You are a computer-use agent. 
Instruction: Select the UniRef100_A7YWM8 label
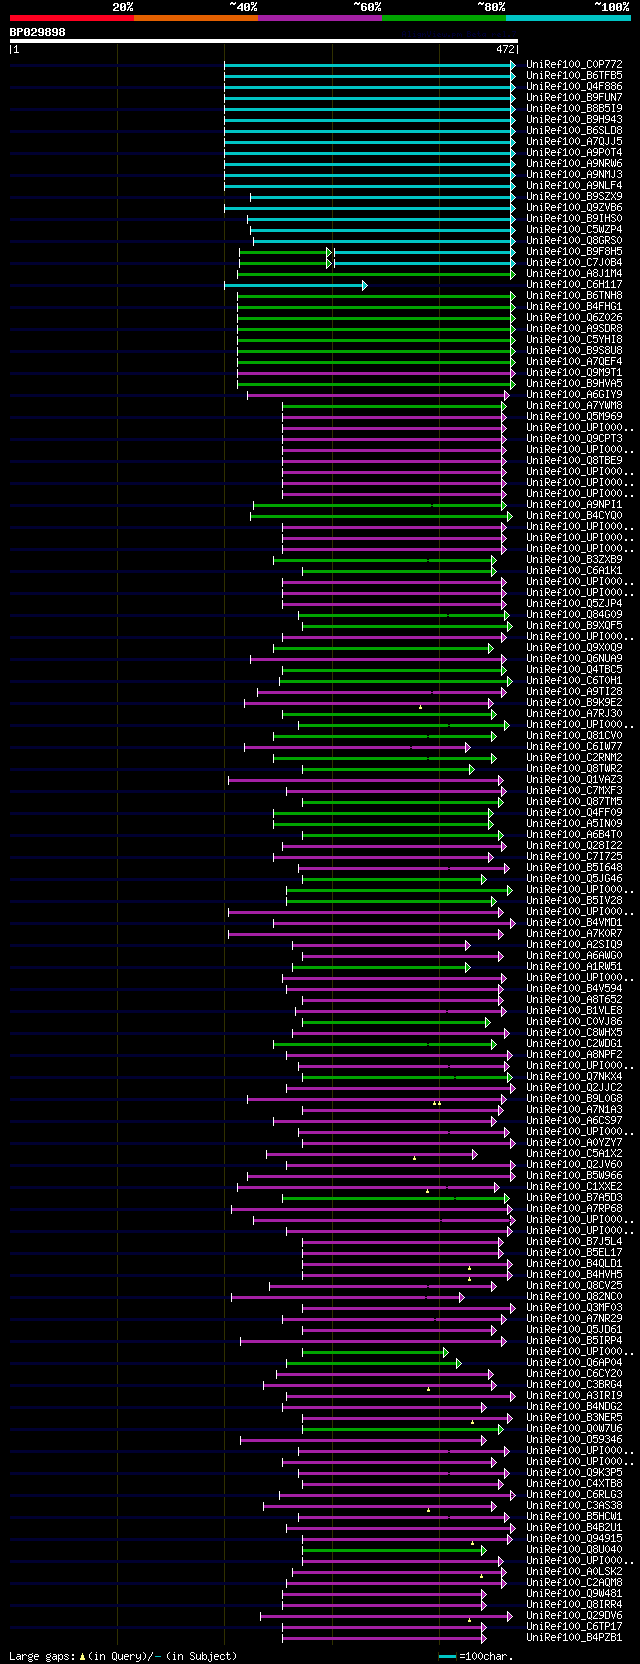tap(574, 405)
